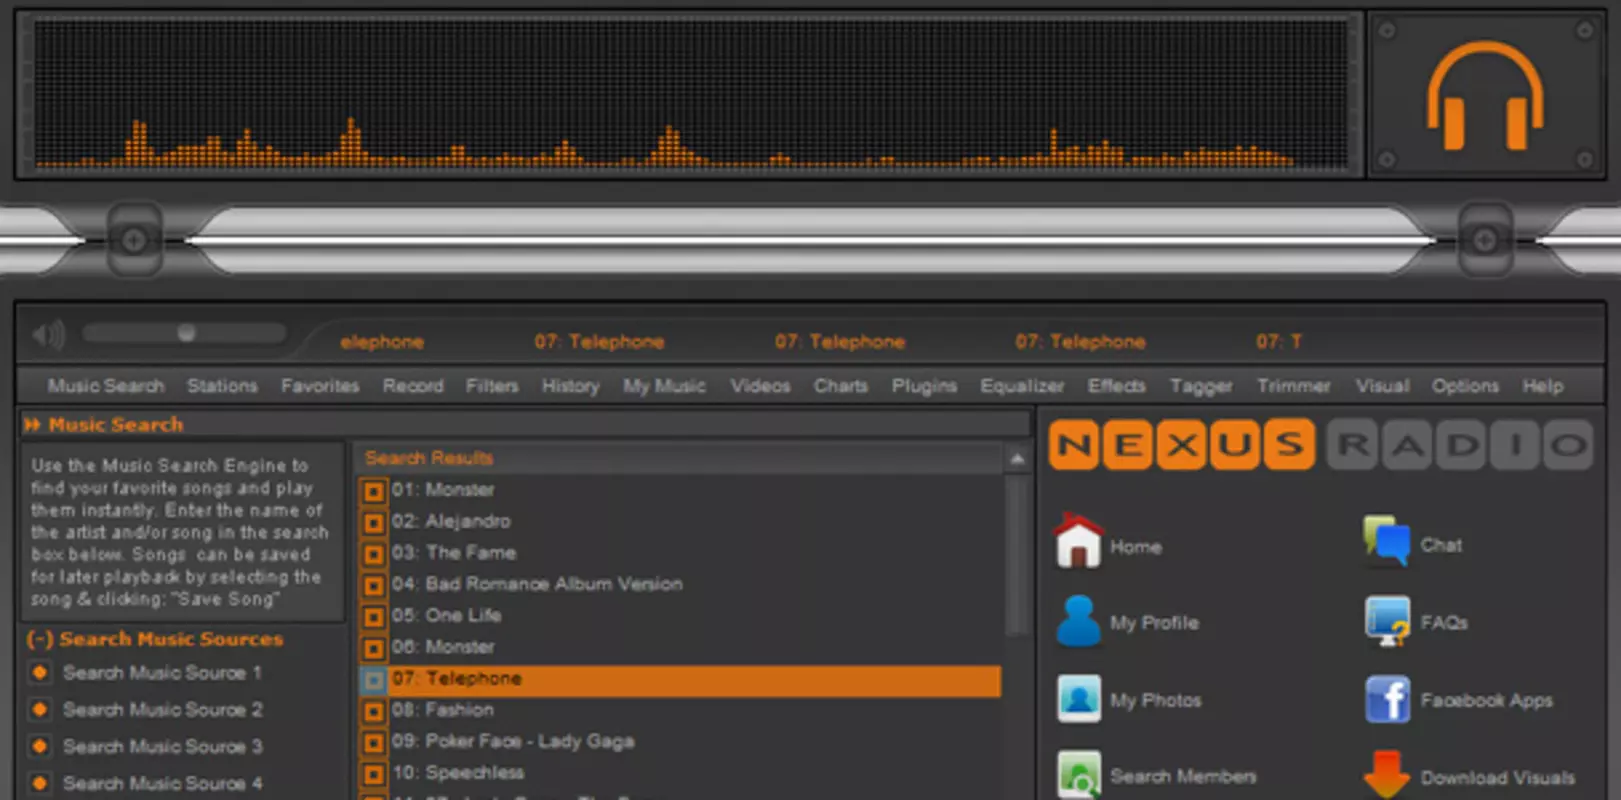The width and height of the screenshot is (1621, 800).
Task: Open the Music Search menu
Action: pyautogui.click(x=106, y=386)
